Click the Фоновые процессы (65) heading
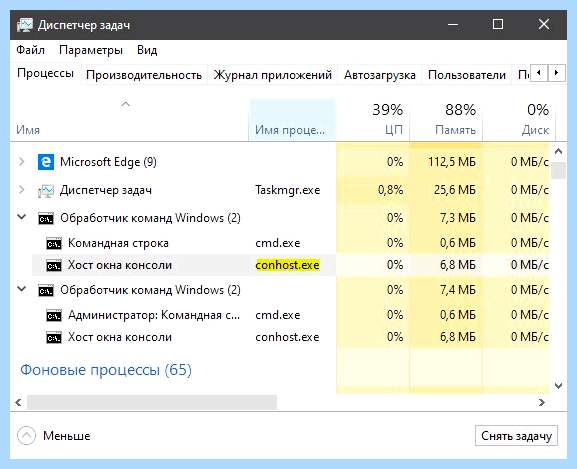 point(106,370)
